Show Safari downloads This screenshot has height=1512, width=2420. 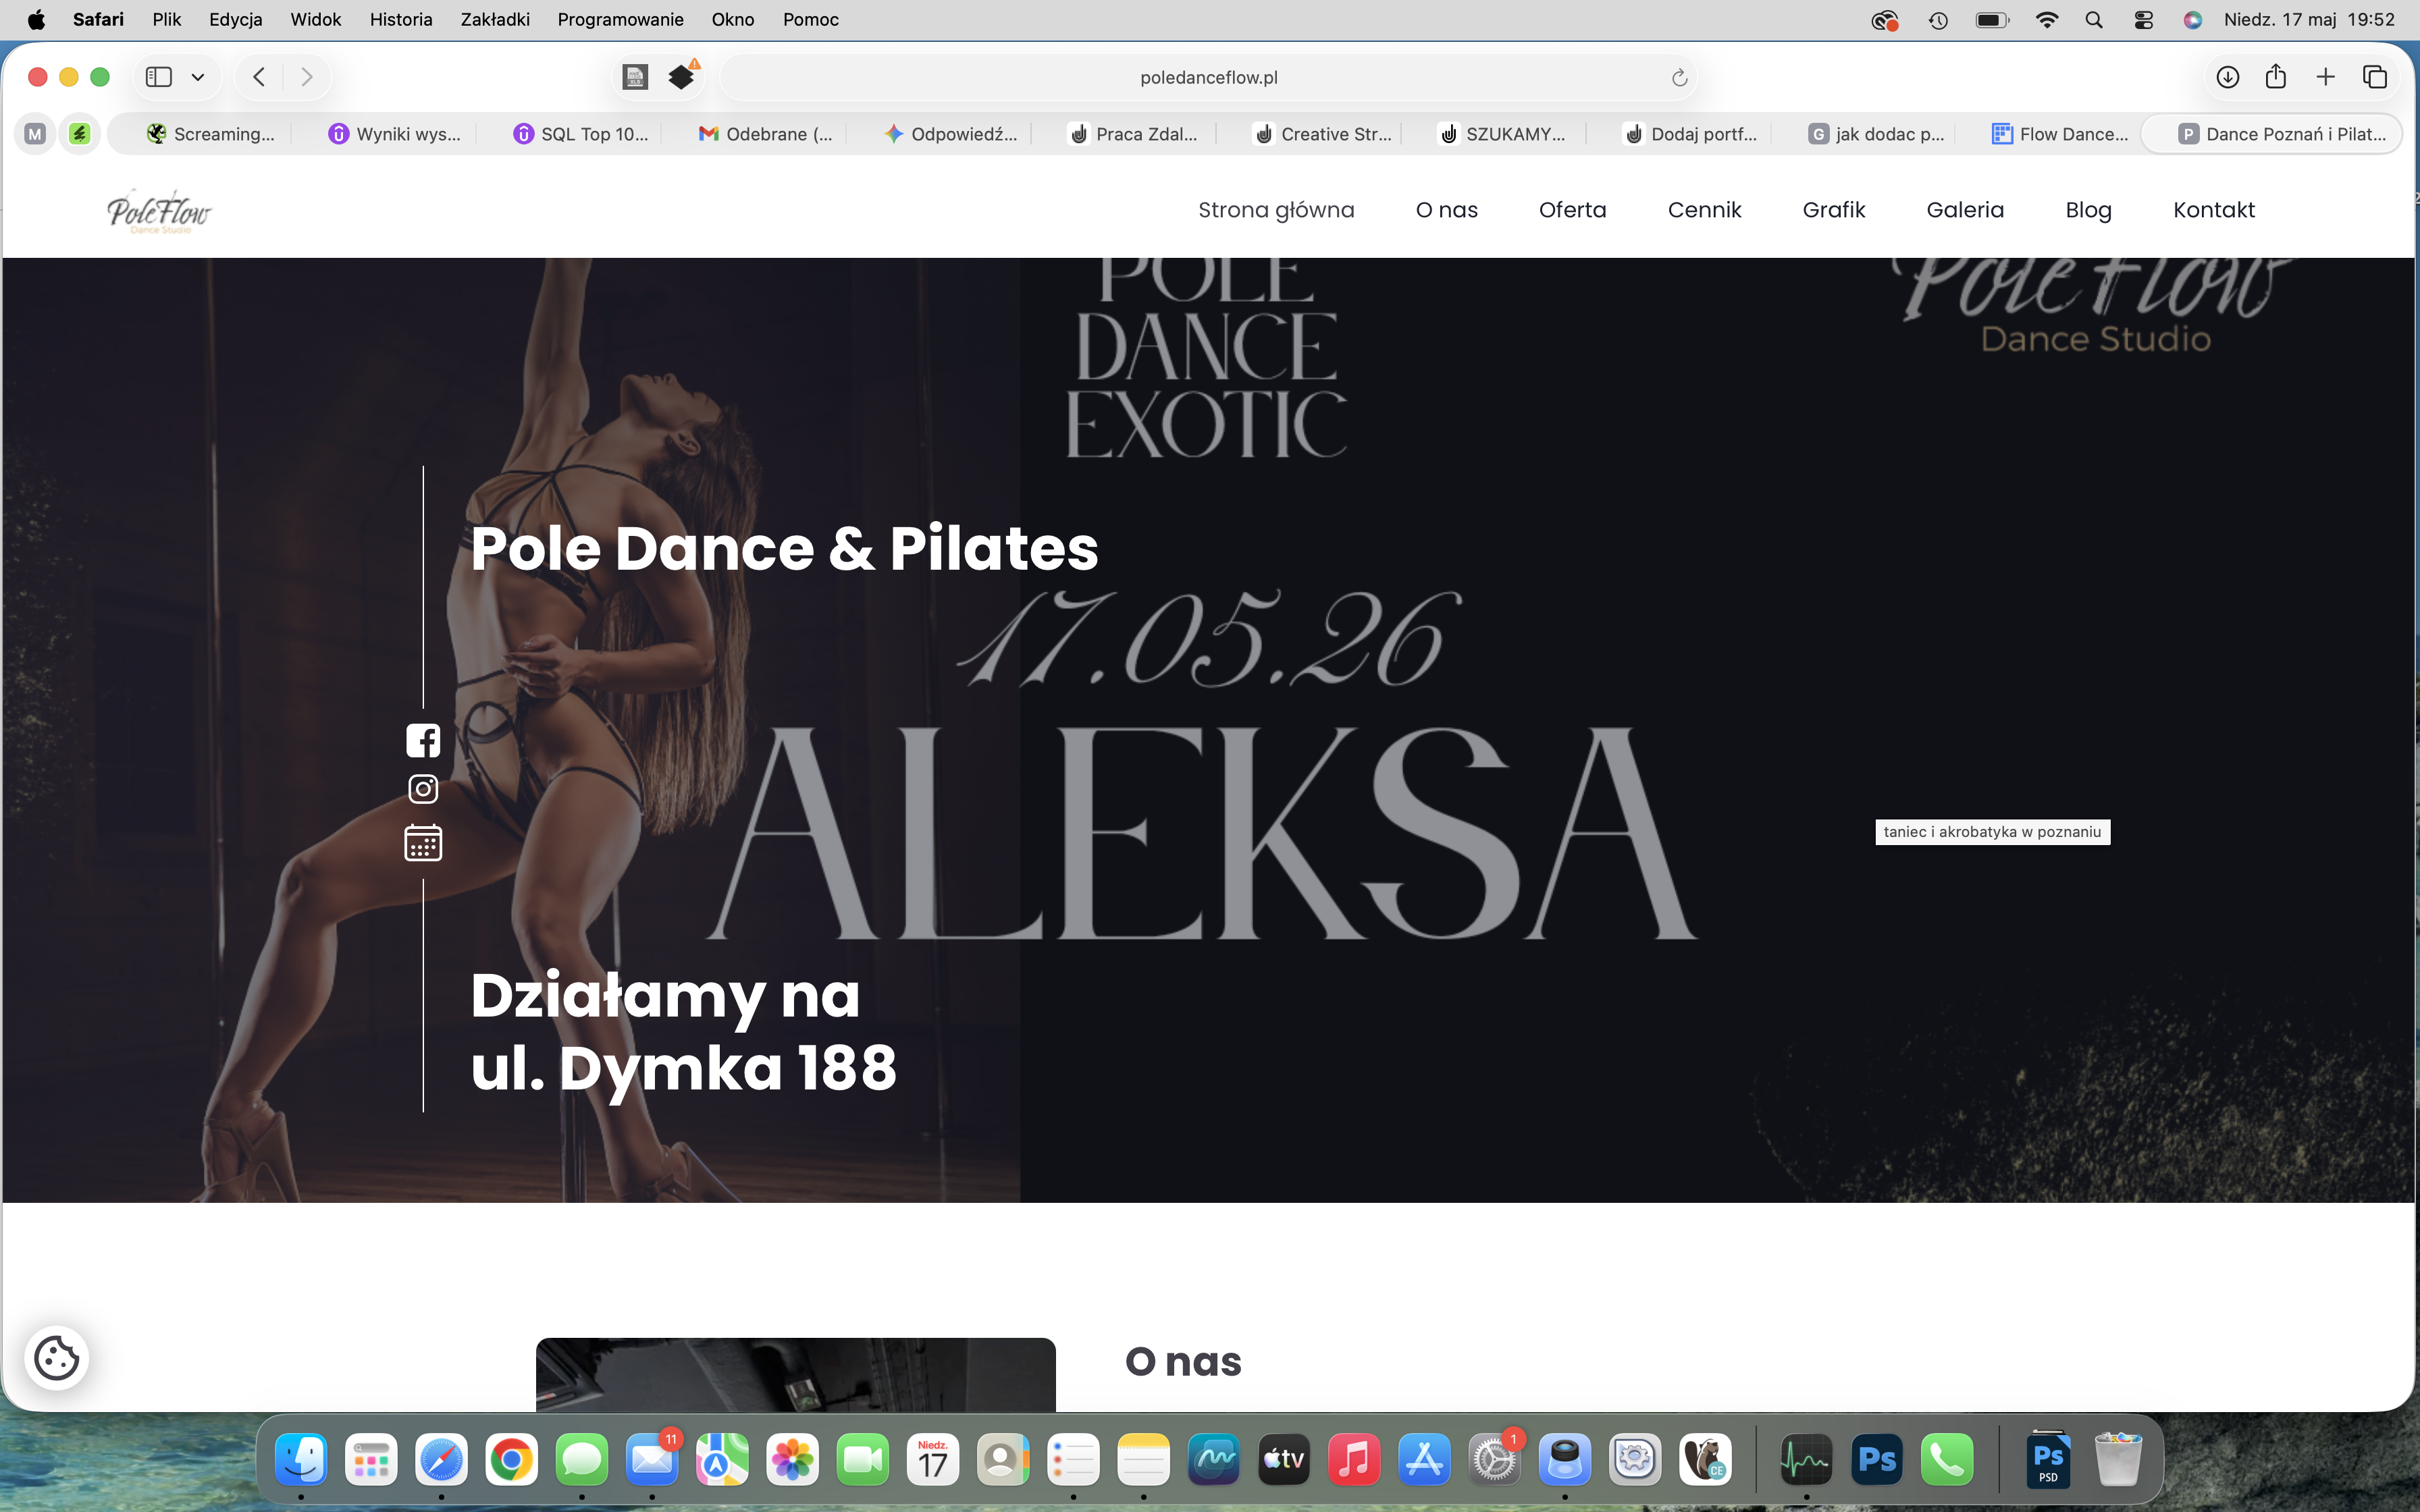pos(2227,77)
